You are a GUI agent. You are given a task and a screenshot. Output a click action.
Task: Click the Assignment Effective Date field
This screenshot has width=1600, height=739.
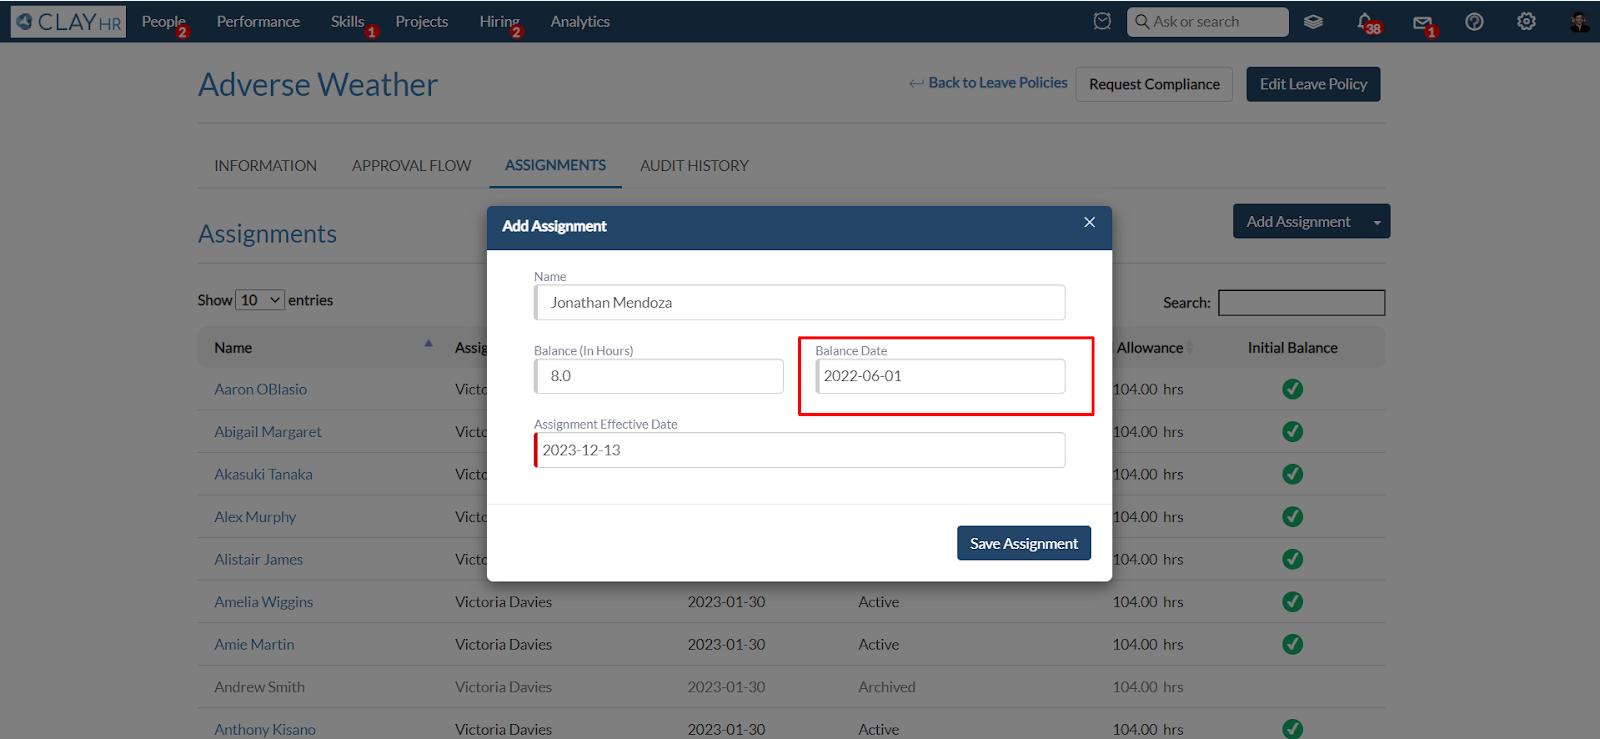[799, 450]
